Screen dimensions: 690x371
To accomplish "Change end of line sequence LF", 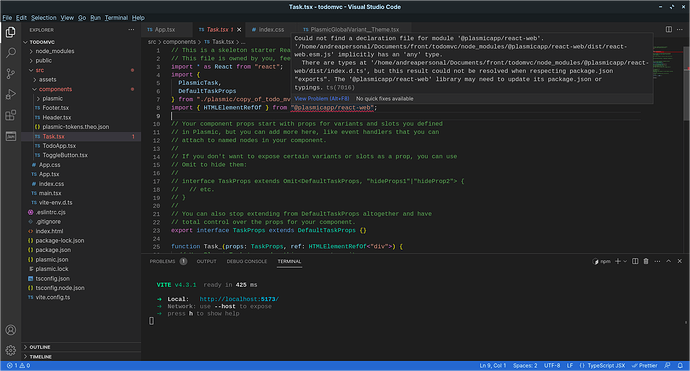I will point(570,366).
